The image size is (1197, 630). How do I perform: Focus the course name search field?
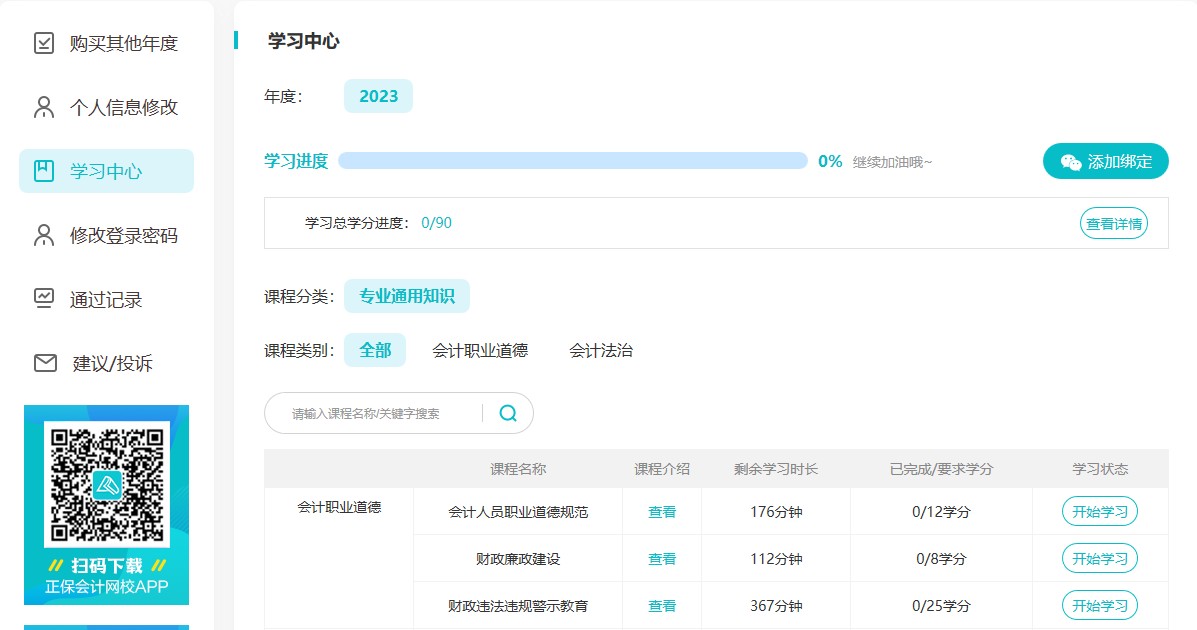click(380, 413)
